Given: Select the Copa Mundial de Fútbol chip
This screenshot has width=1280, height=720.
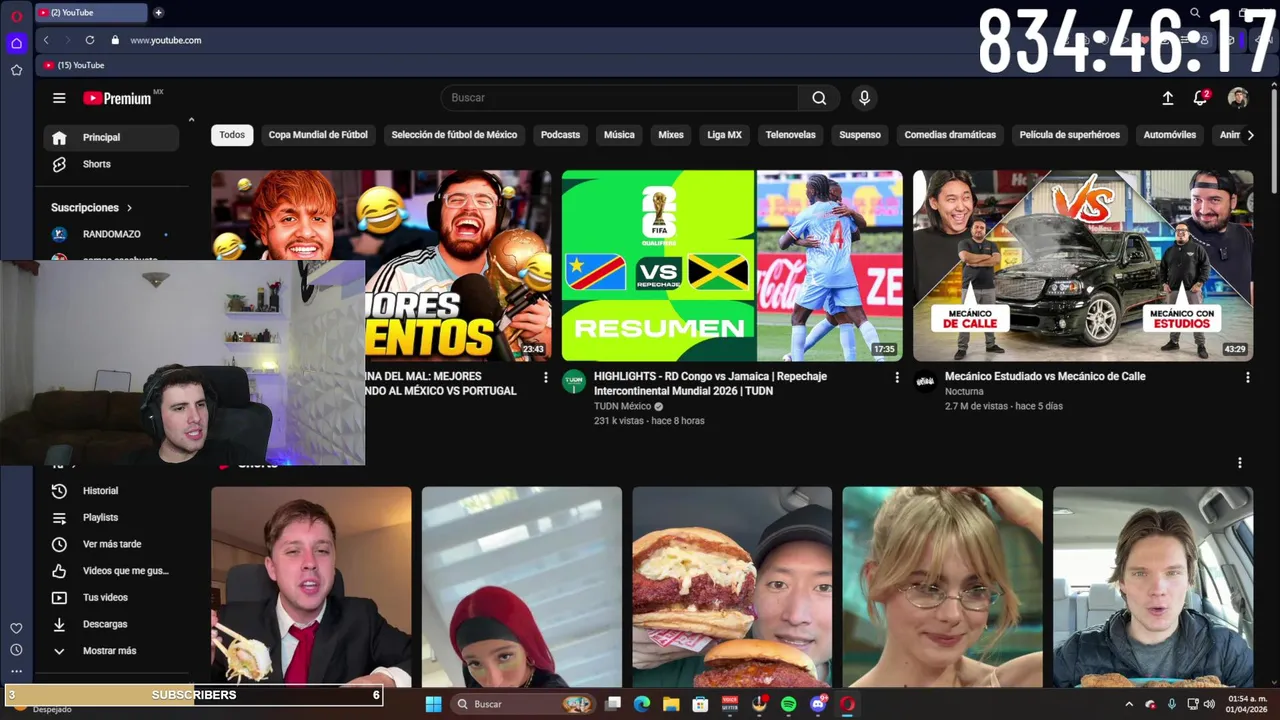Looking at the screenshot, I should (318, 135).
